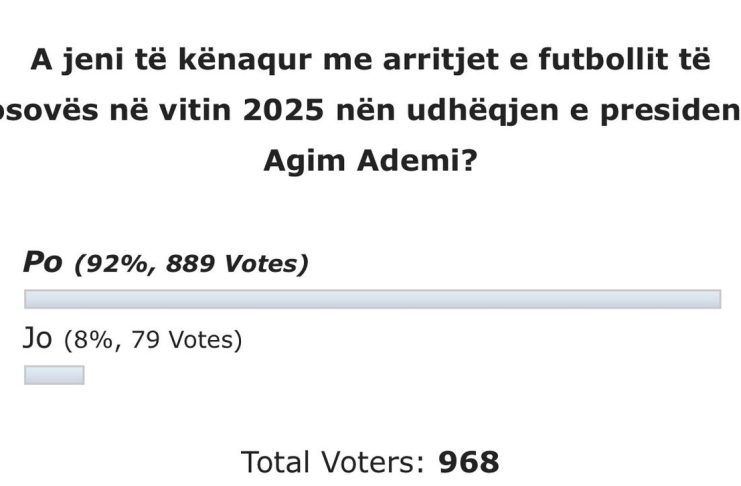Click the Jo results progress bar

pos(54,375)
